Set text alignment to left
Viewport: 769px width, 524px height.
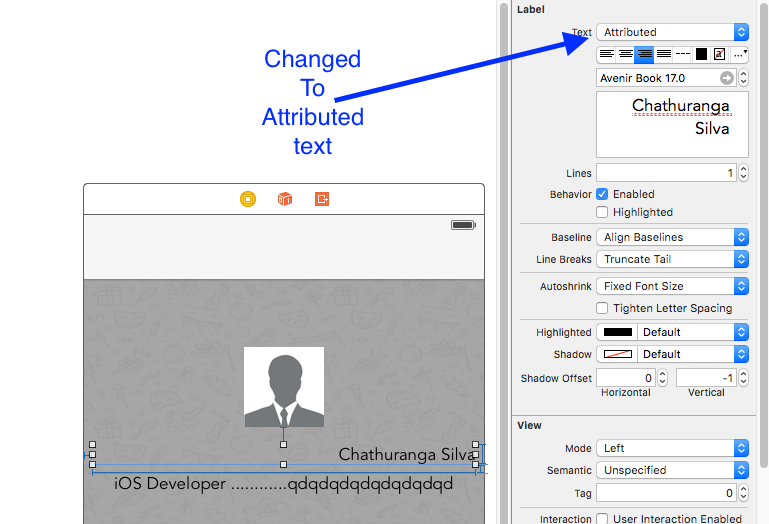click(606, 54)
